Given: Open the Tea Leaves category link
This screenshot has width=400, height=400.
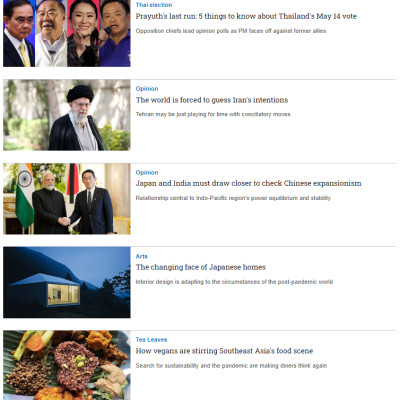Looking at the screenshot, I should click(x=151, y=340).
